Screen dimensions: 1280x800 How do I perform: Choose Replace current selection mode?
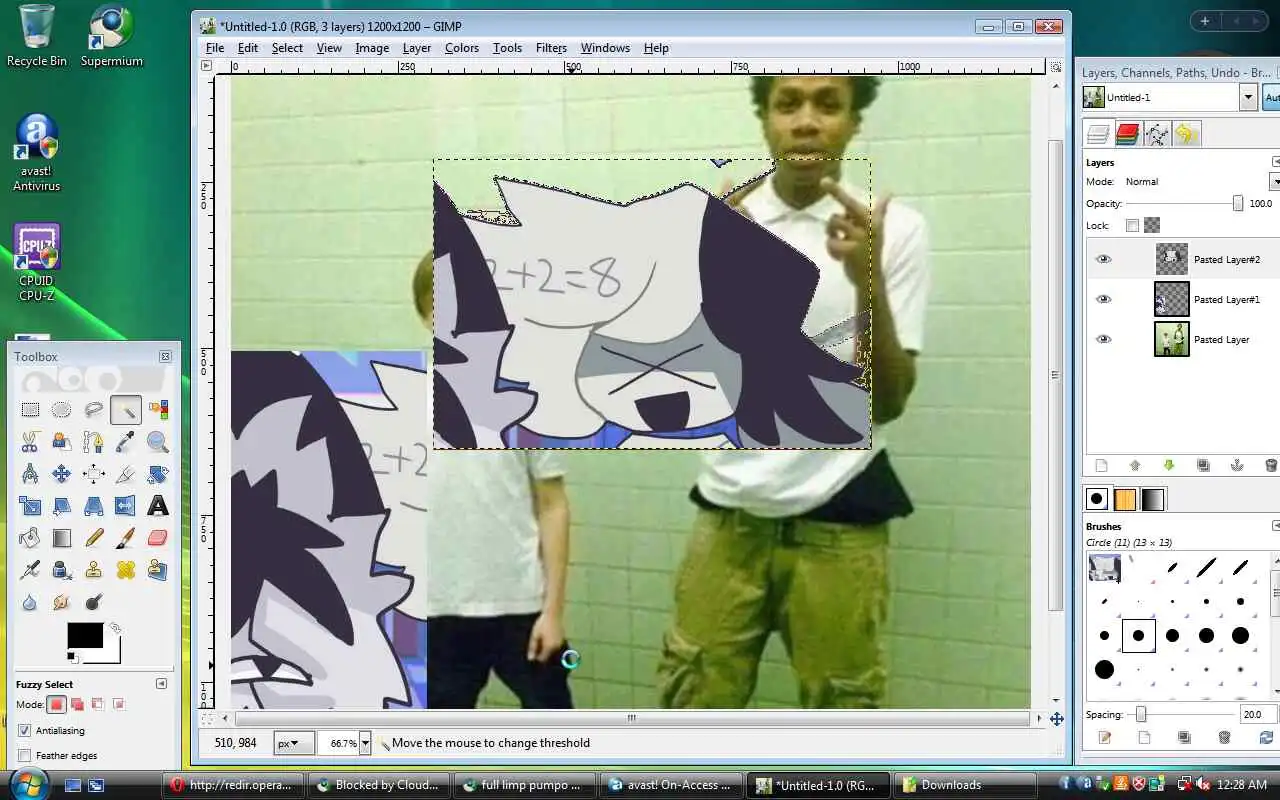click(57, 704)
